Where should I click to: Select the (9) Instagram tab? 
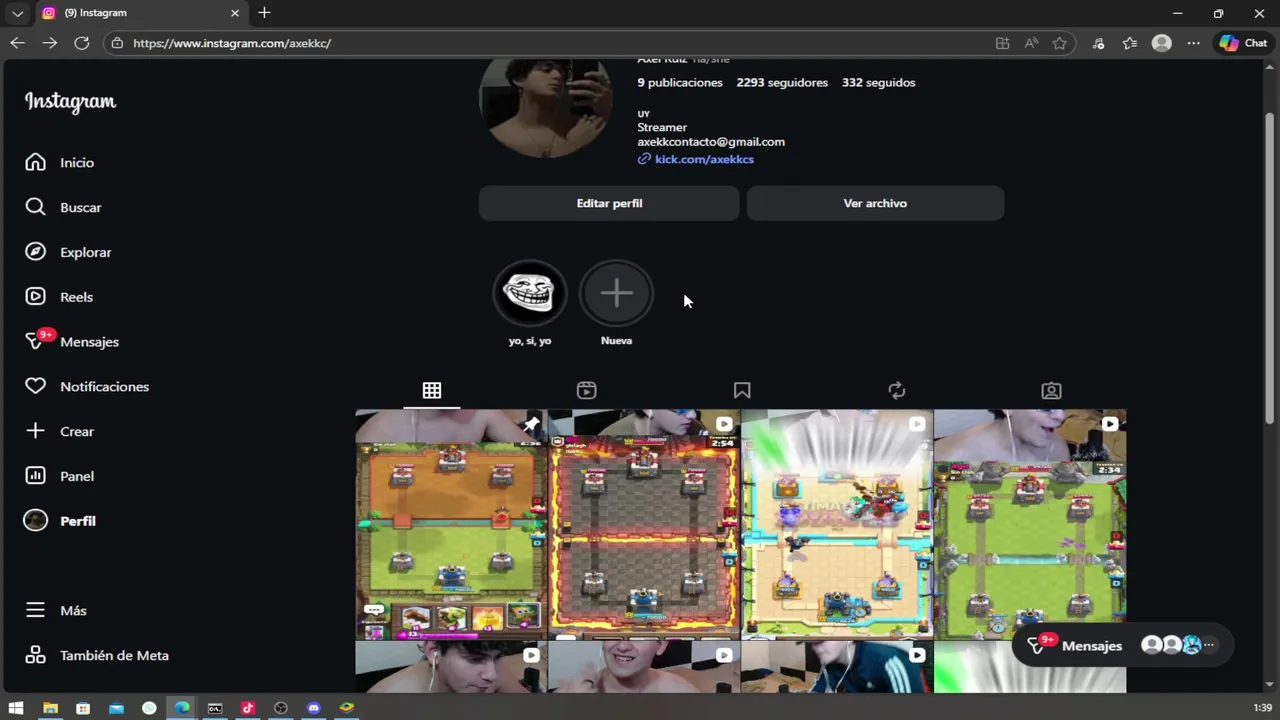point(140,13)
